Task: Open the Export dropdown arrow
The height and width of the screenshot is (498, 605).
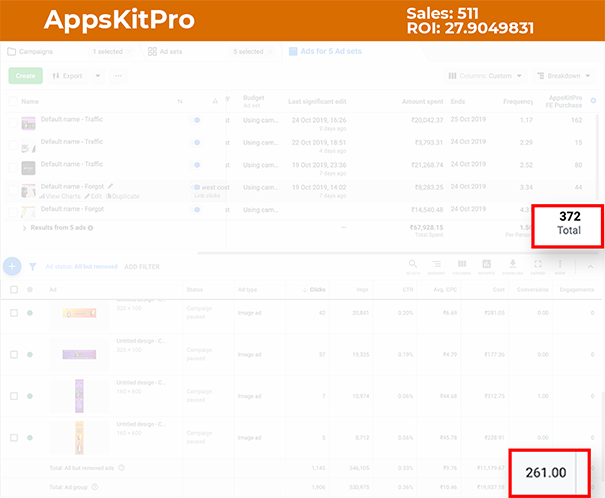Action: tap(97, 76)
